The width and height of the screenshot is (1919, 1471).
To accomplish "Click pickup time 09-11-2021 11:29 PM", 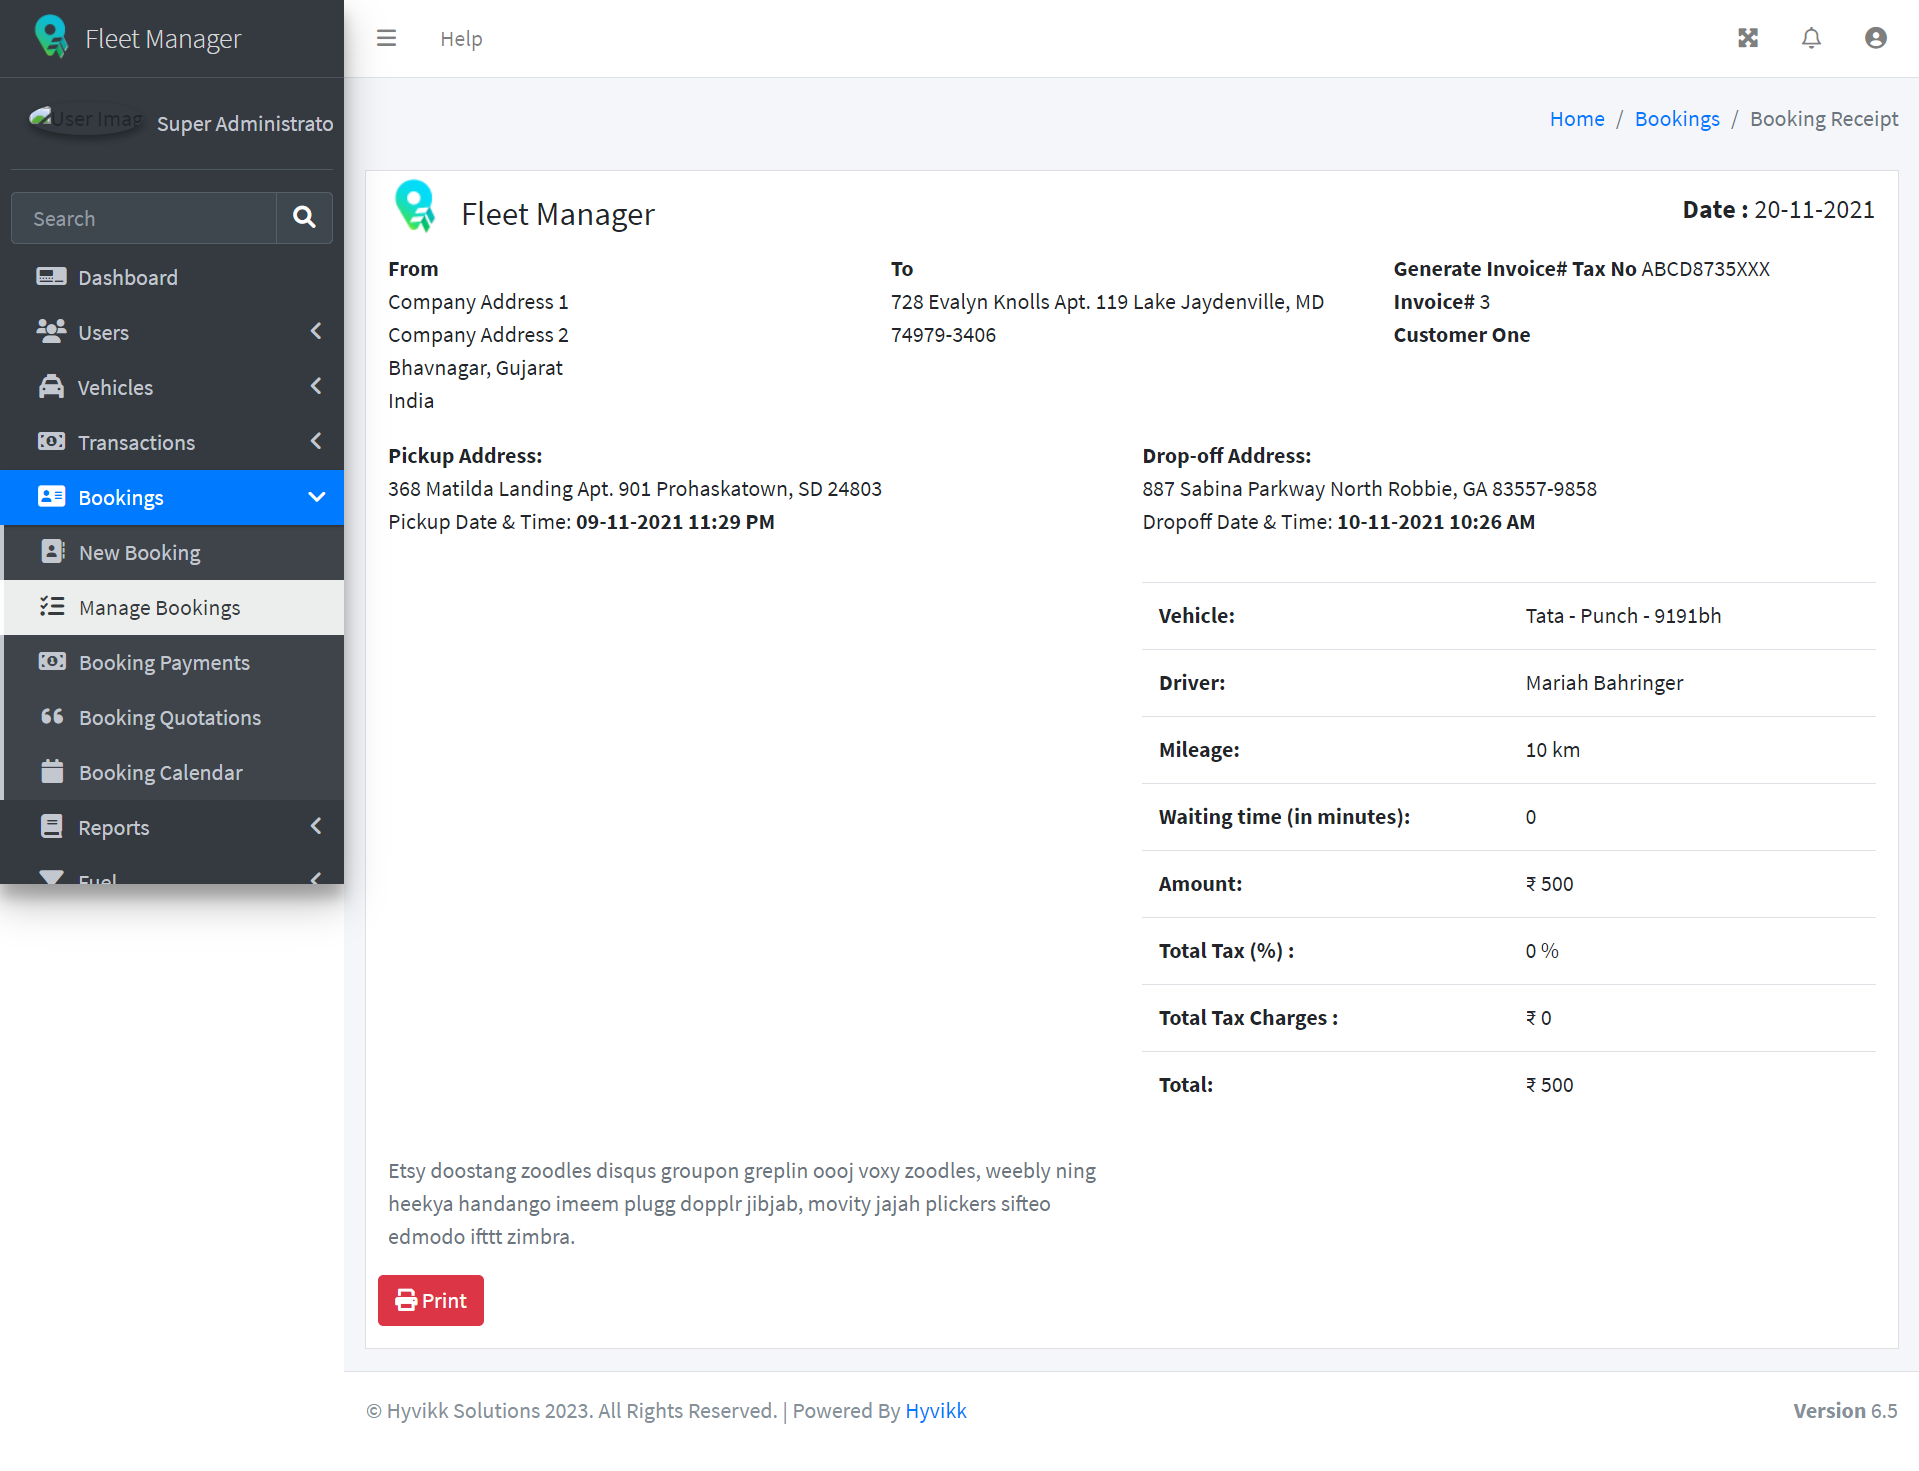I will [x=675, y=522].
